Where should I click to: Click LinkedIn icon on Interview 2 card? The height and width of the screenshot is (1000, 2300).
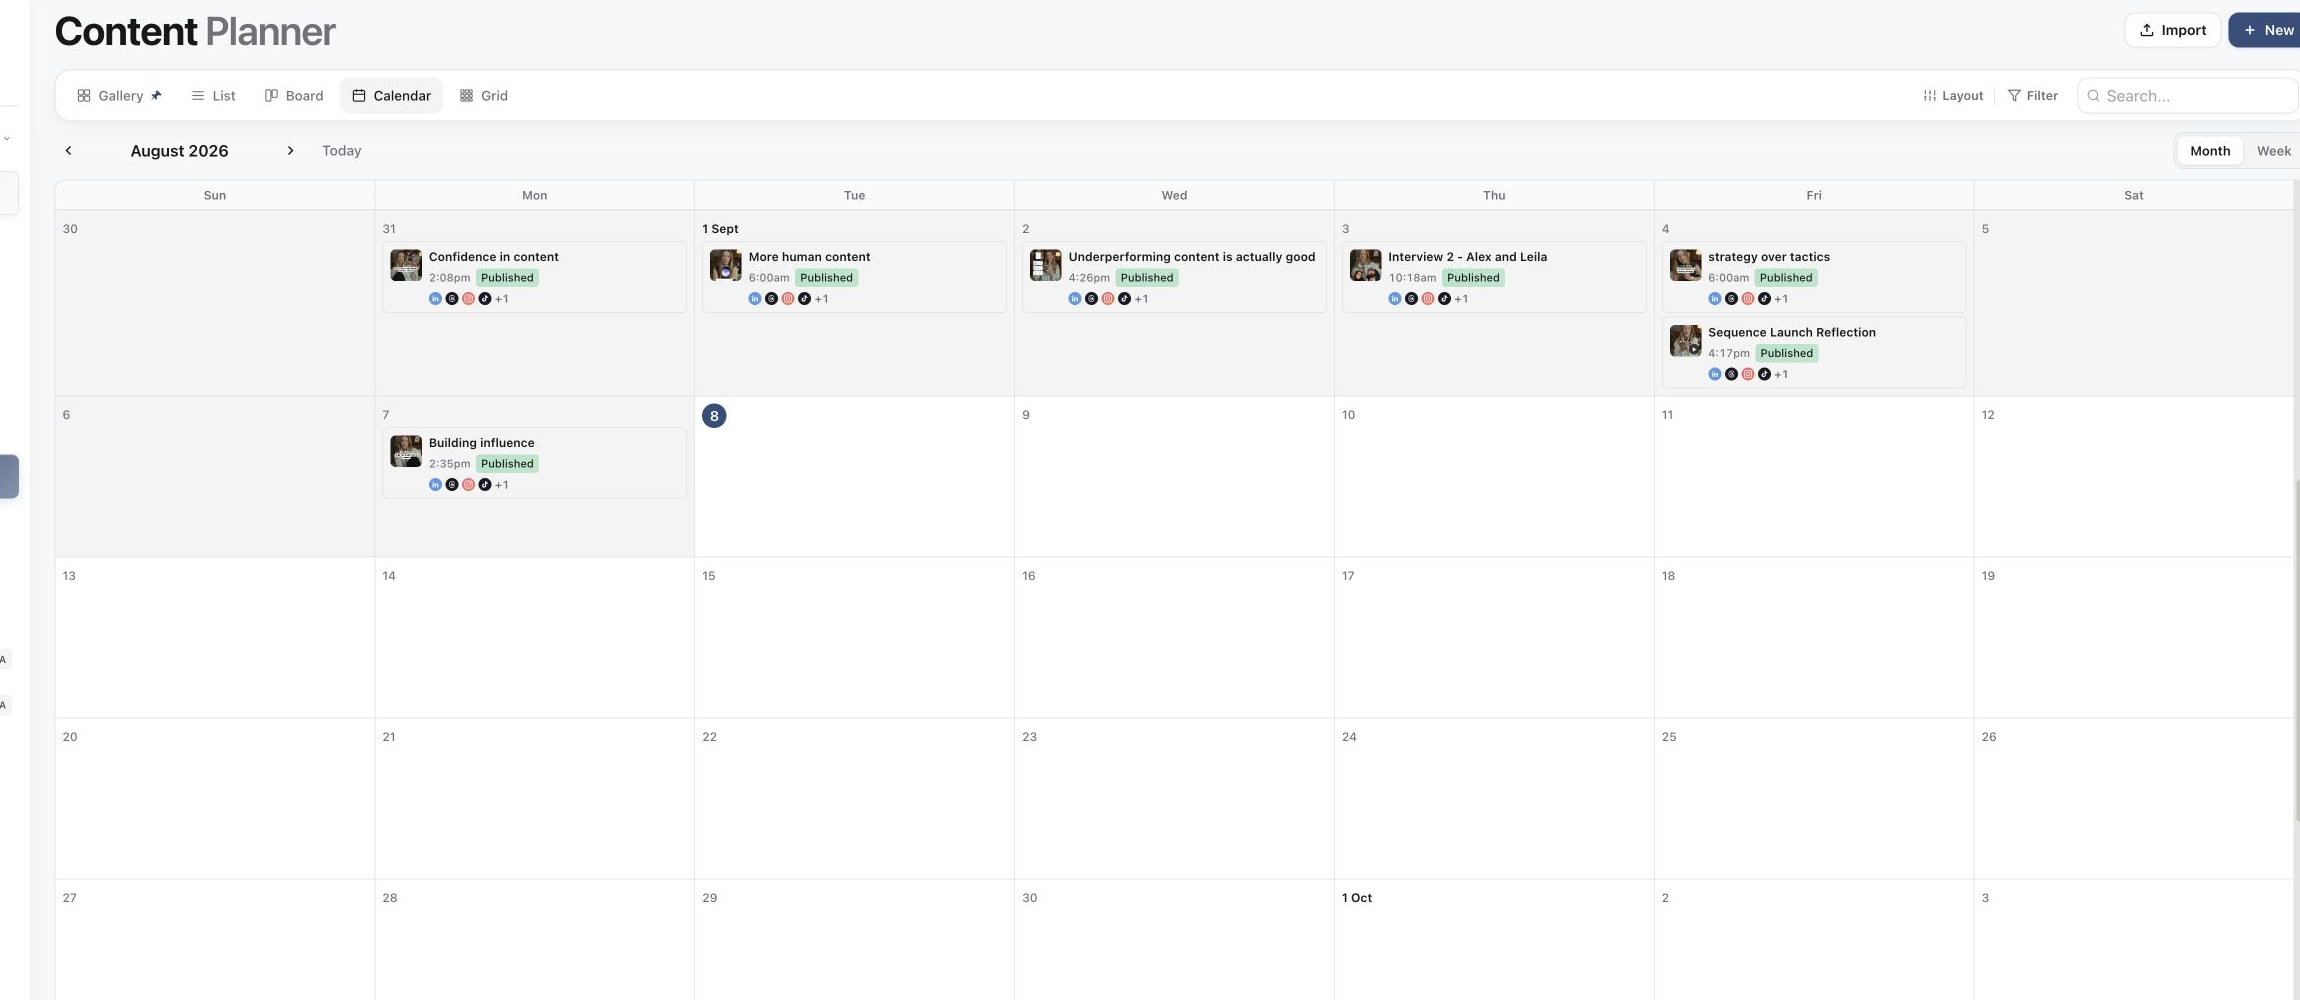pyautogui.click(x=1395, y=299)
